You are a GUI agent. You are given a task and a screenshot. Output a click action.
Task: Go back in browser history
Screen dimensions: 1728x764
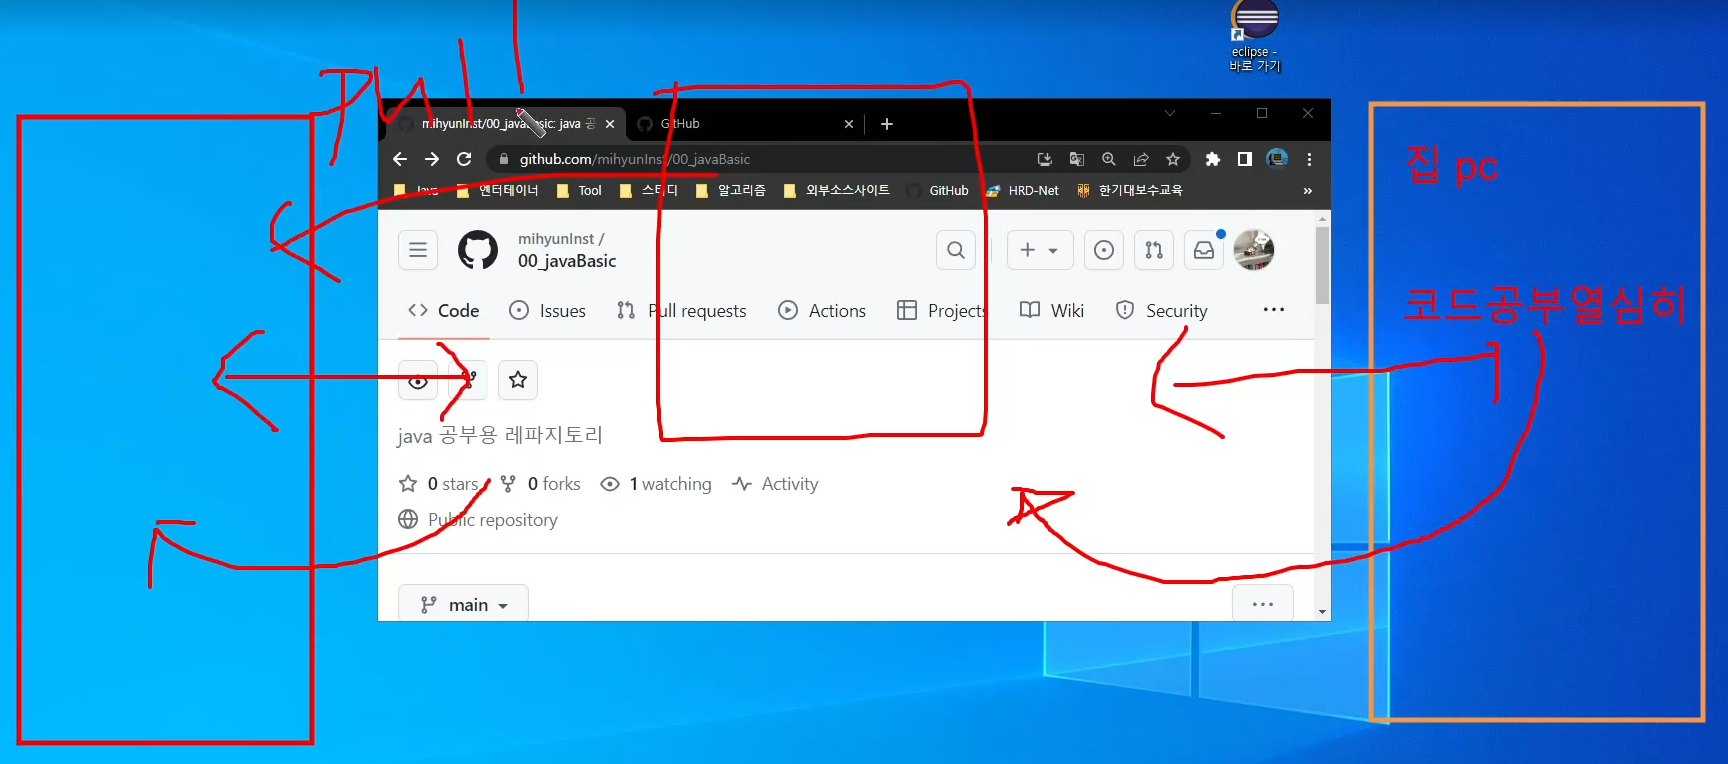400,159
